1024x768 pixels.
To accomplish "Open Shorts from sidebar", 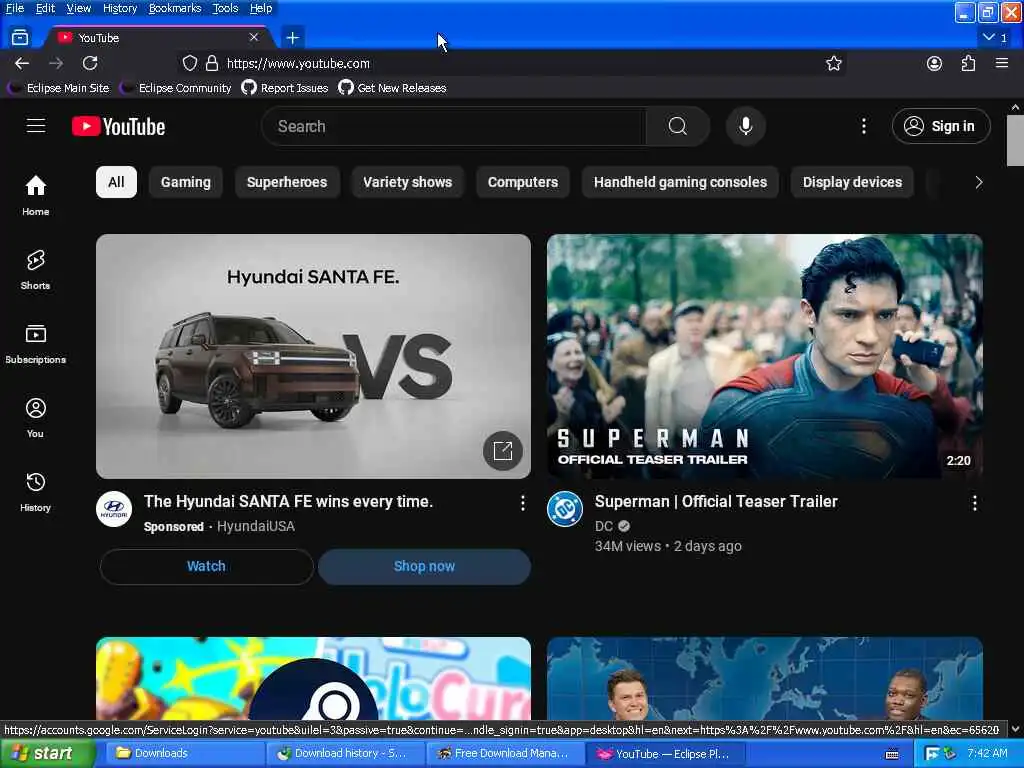I will pos(35,269).
